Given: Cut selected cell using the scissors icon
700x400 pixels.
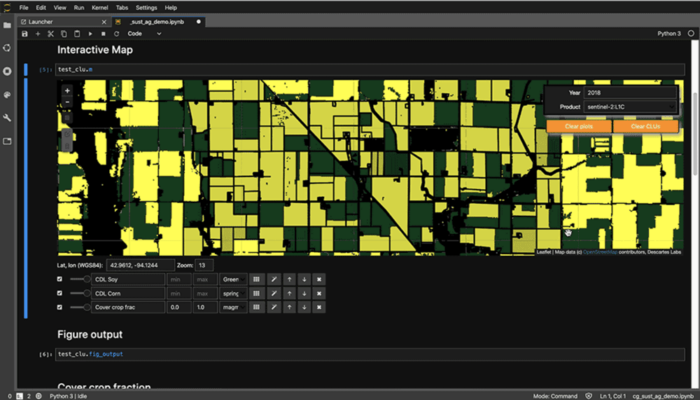Looking at the screenshot, I should click(x=50, y=34).
